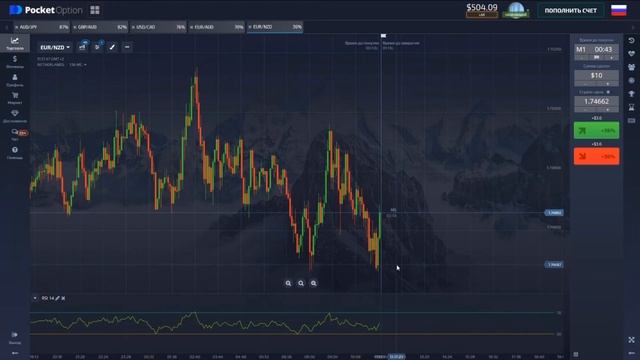Click the M1 00:43 expiration time field

[x=596, y=49]
